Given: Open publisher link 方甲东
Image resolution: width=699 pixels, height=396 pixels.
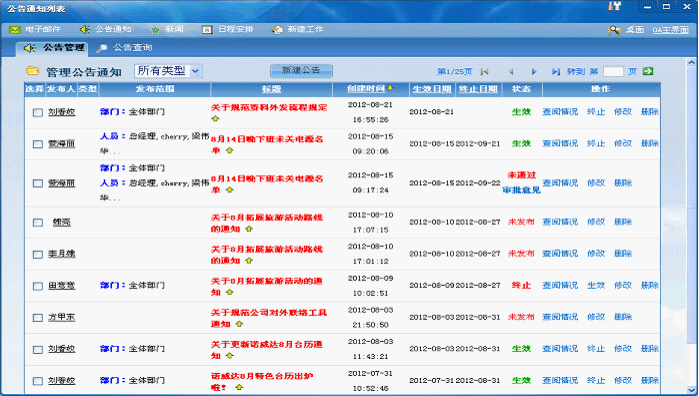Looking at the screenshot, I should (x=62, y=317).
